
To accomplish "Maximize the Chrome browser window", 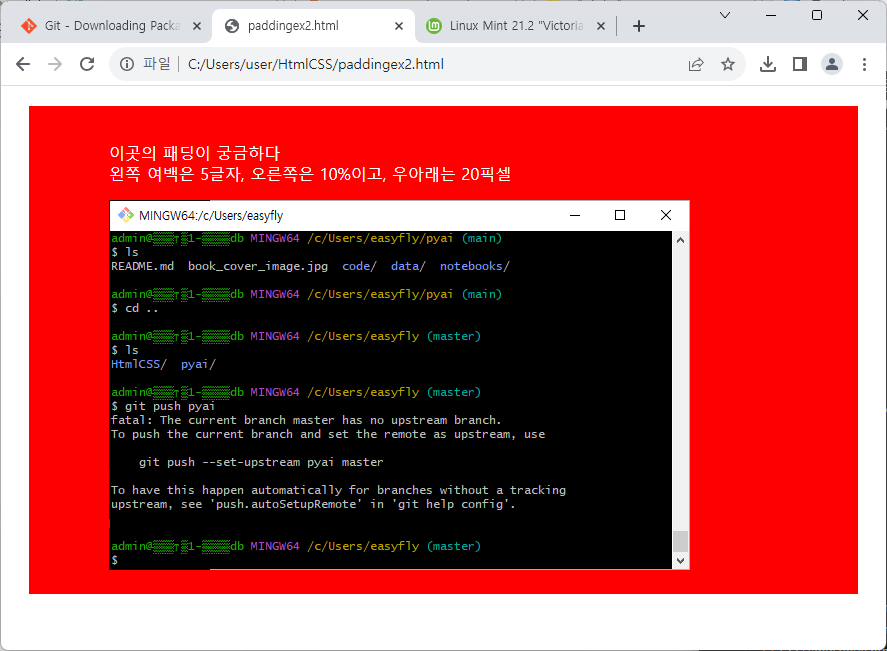I will pyautogui.click(x=817, y=15).
